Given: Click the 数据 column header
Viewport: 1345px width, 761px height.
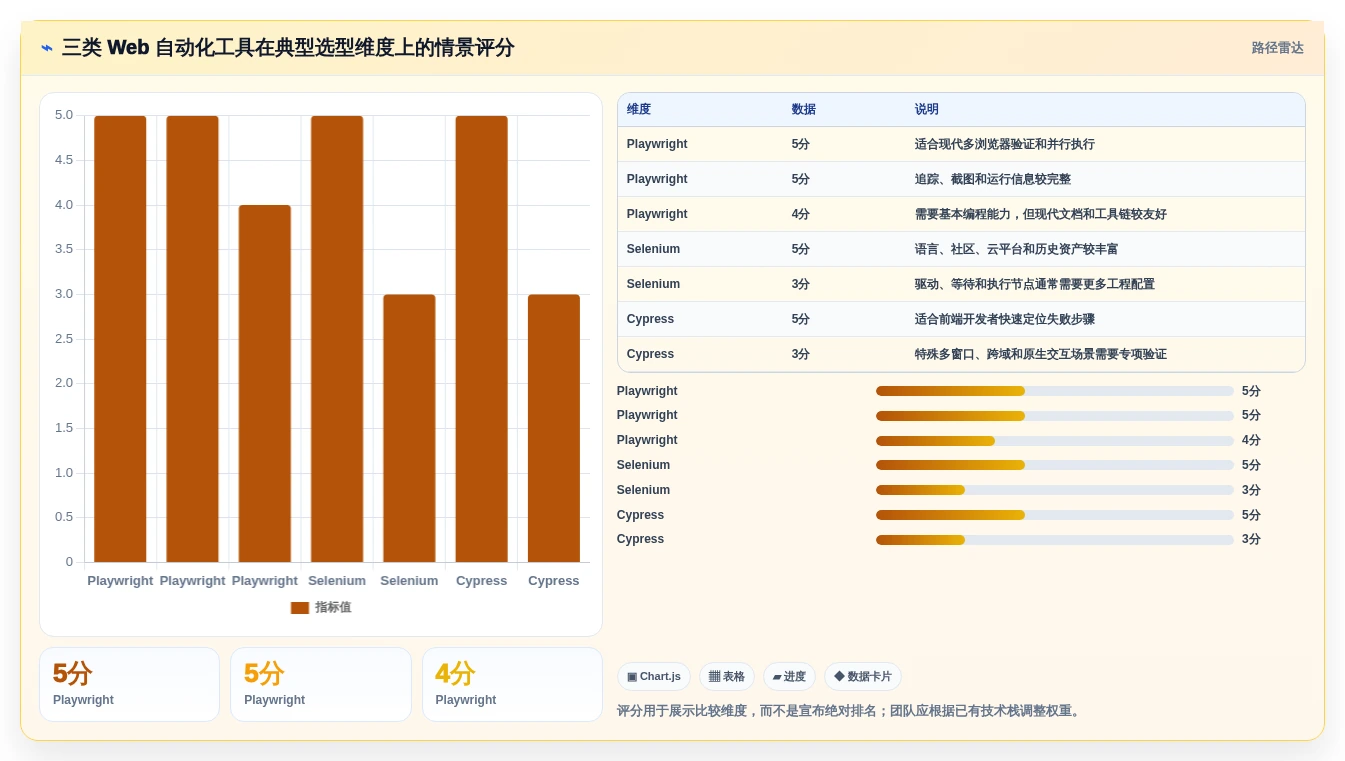Looking at the screenshot, I should pyautogui.click(x=804, y=110).
